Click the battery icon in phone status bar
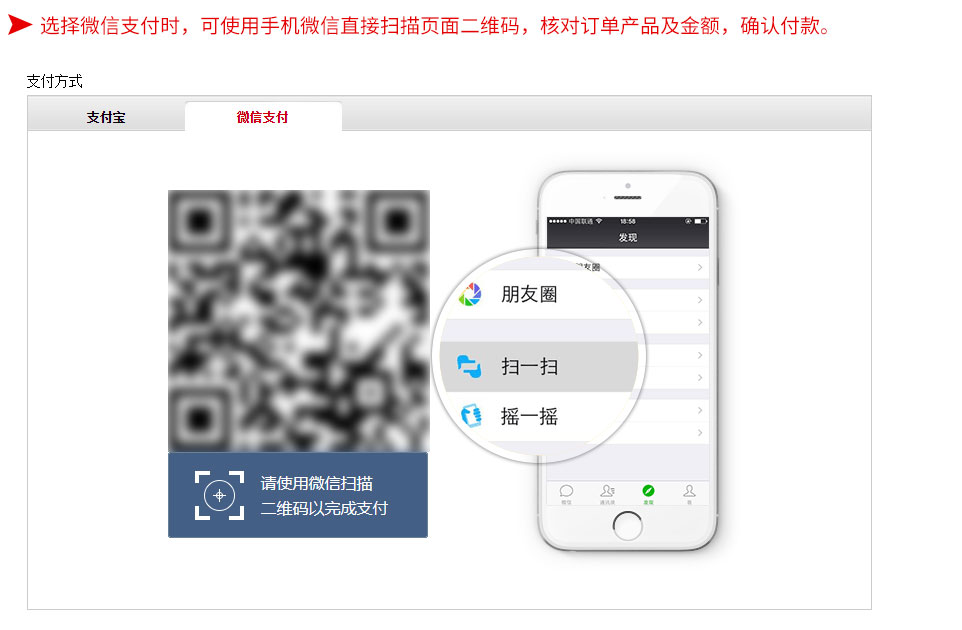Image resolution: width=962 pixels, height=630 pixels. [701, 221]
